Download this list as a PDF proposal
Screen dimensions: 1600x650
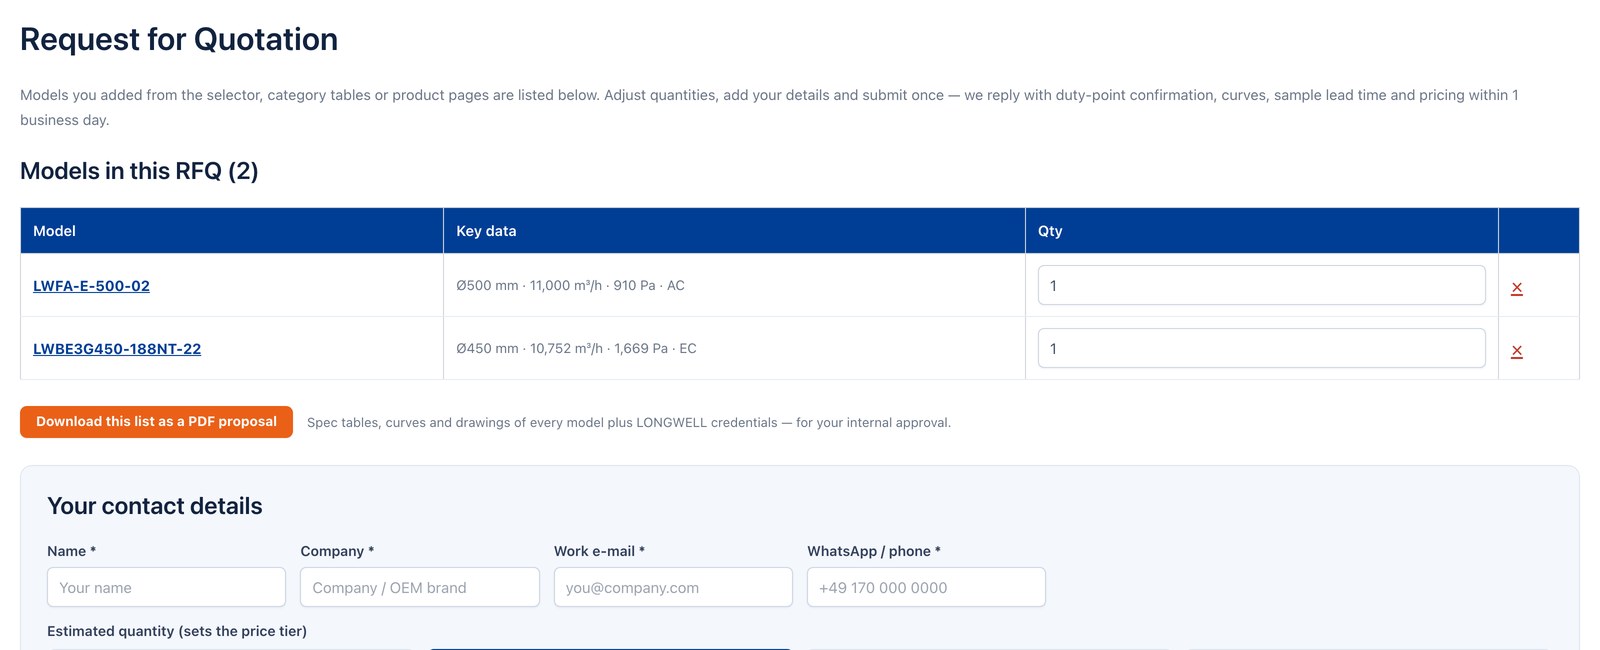(x=156, y=422)
